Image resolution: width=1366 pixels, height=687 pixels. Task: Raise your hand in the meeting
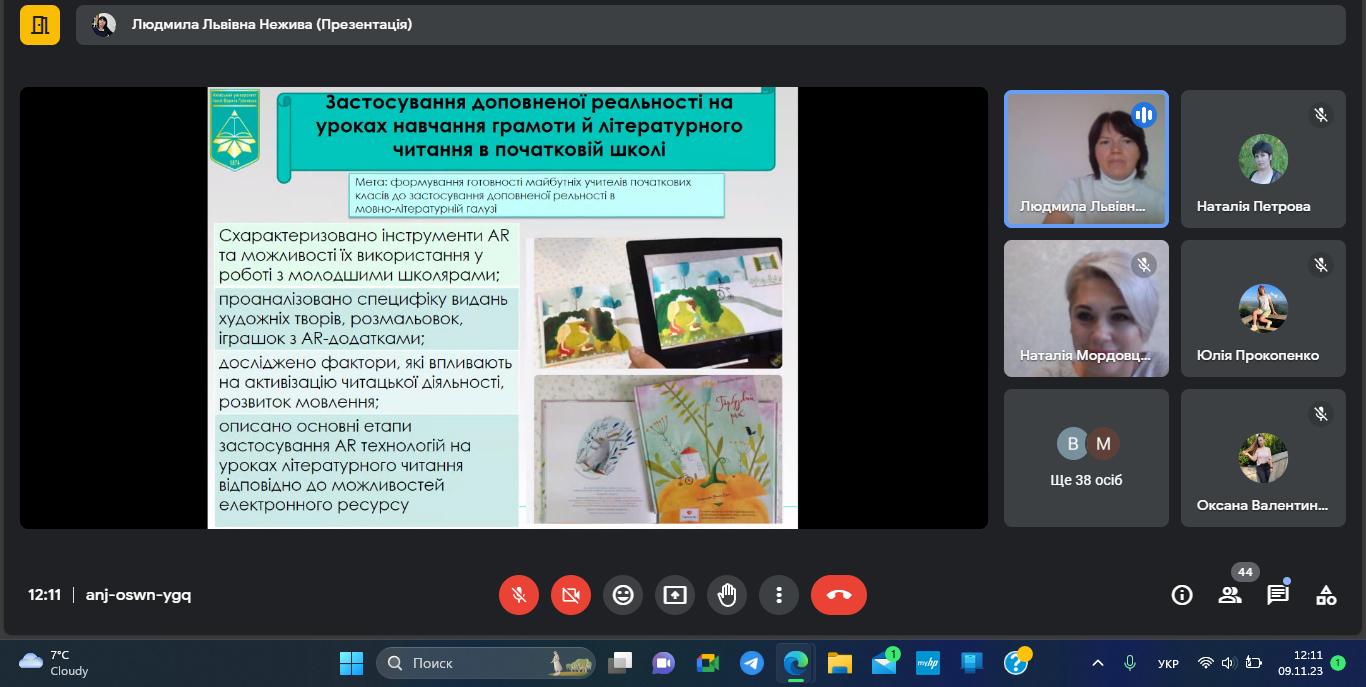727,595
